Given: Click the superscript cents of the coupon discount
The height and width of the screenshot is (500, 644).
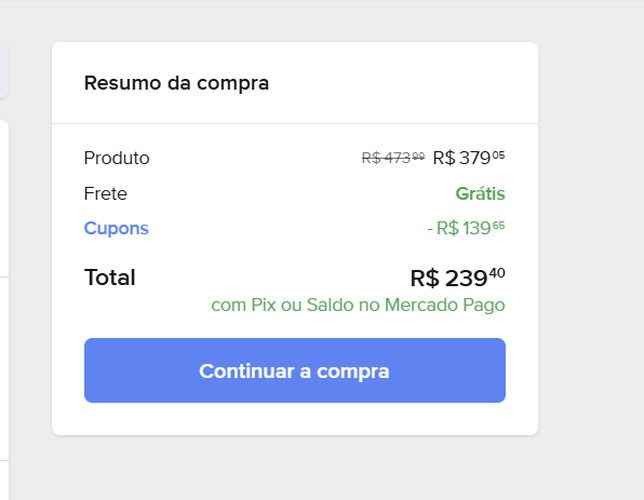Looking at the screenshot, I should (x=498, y=225).
